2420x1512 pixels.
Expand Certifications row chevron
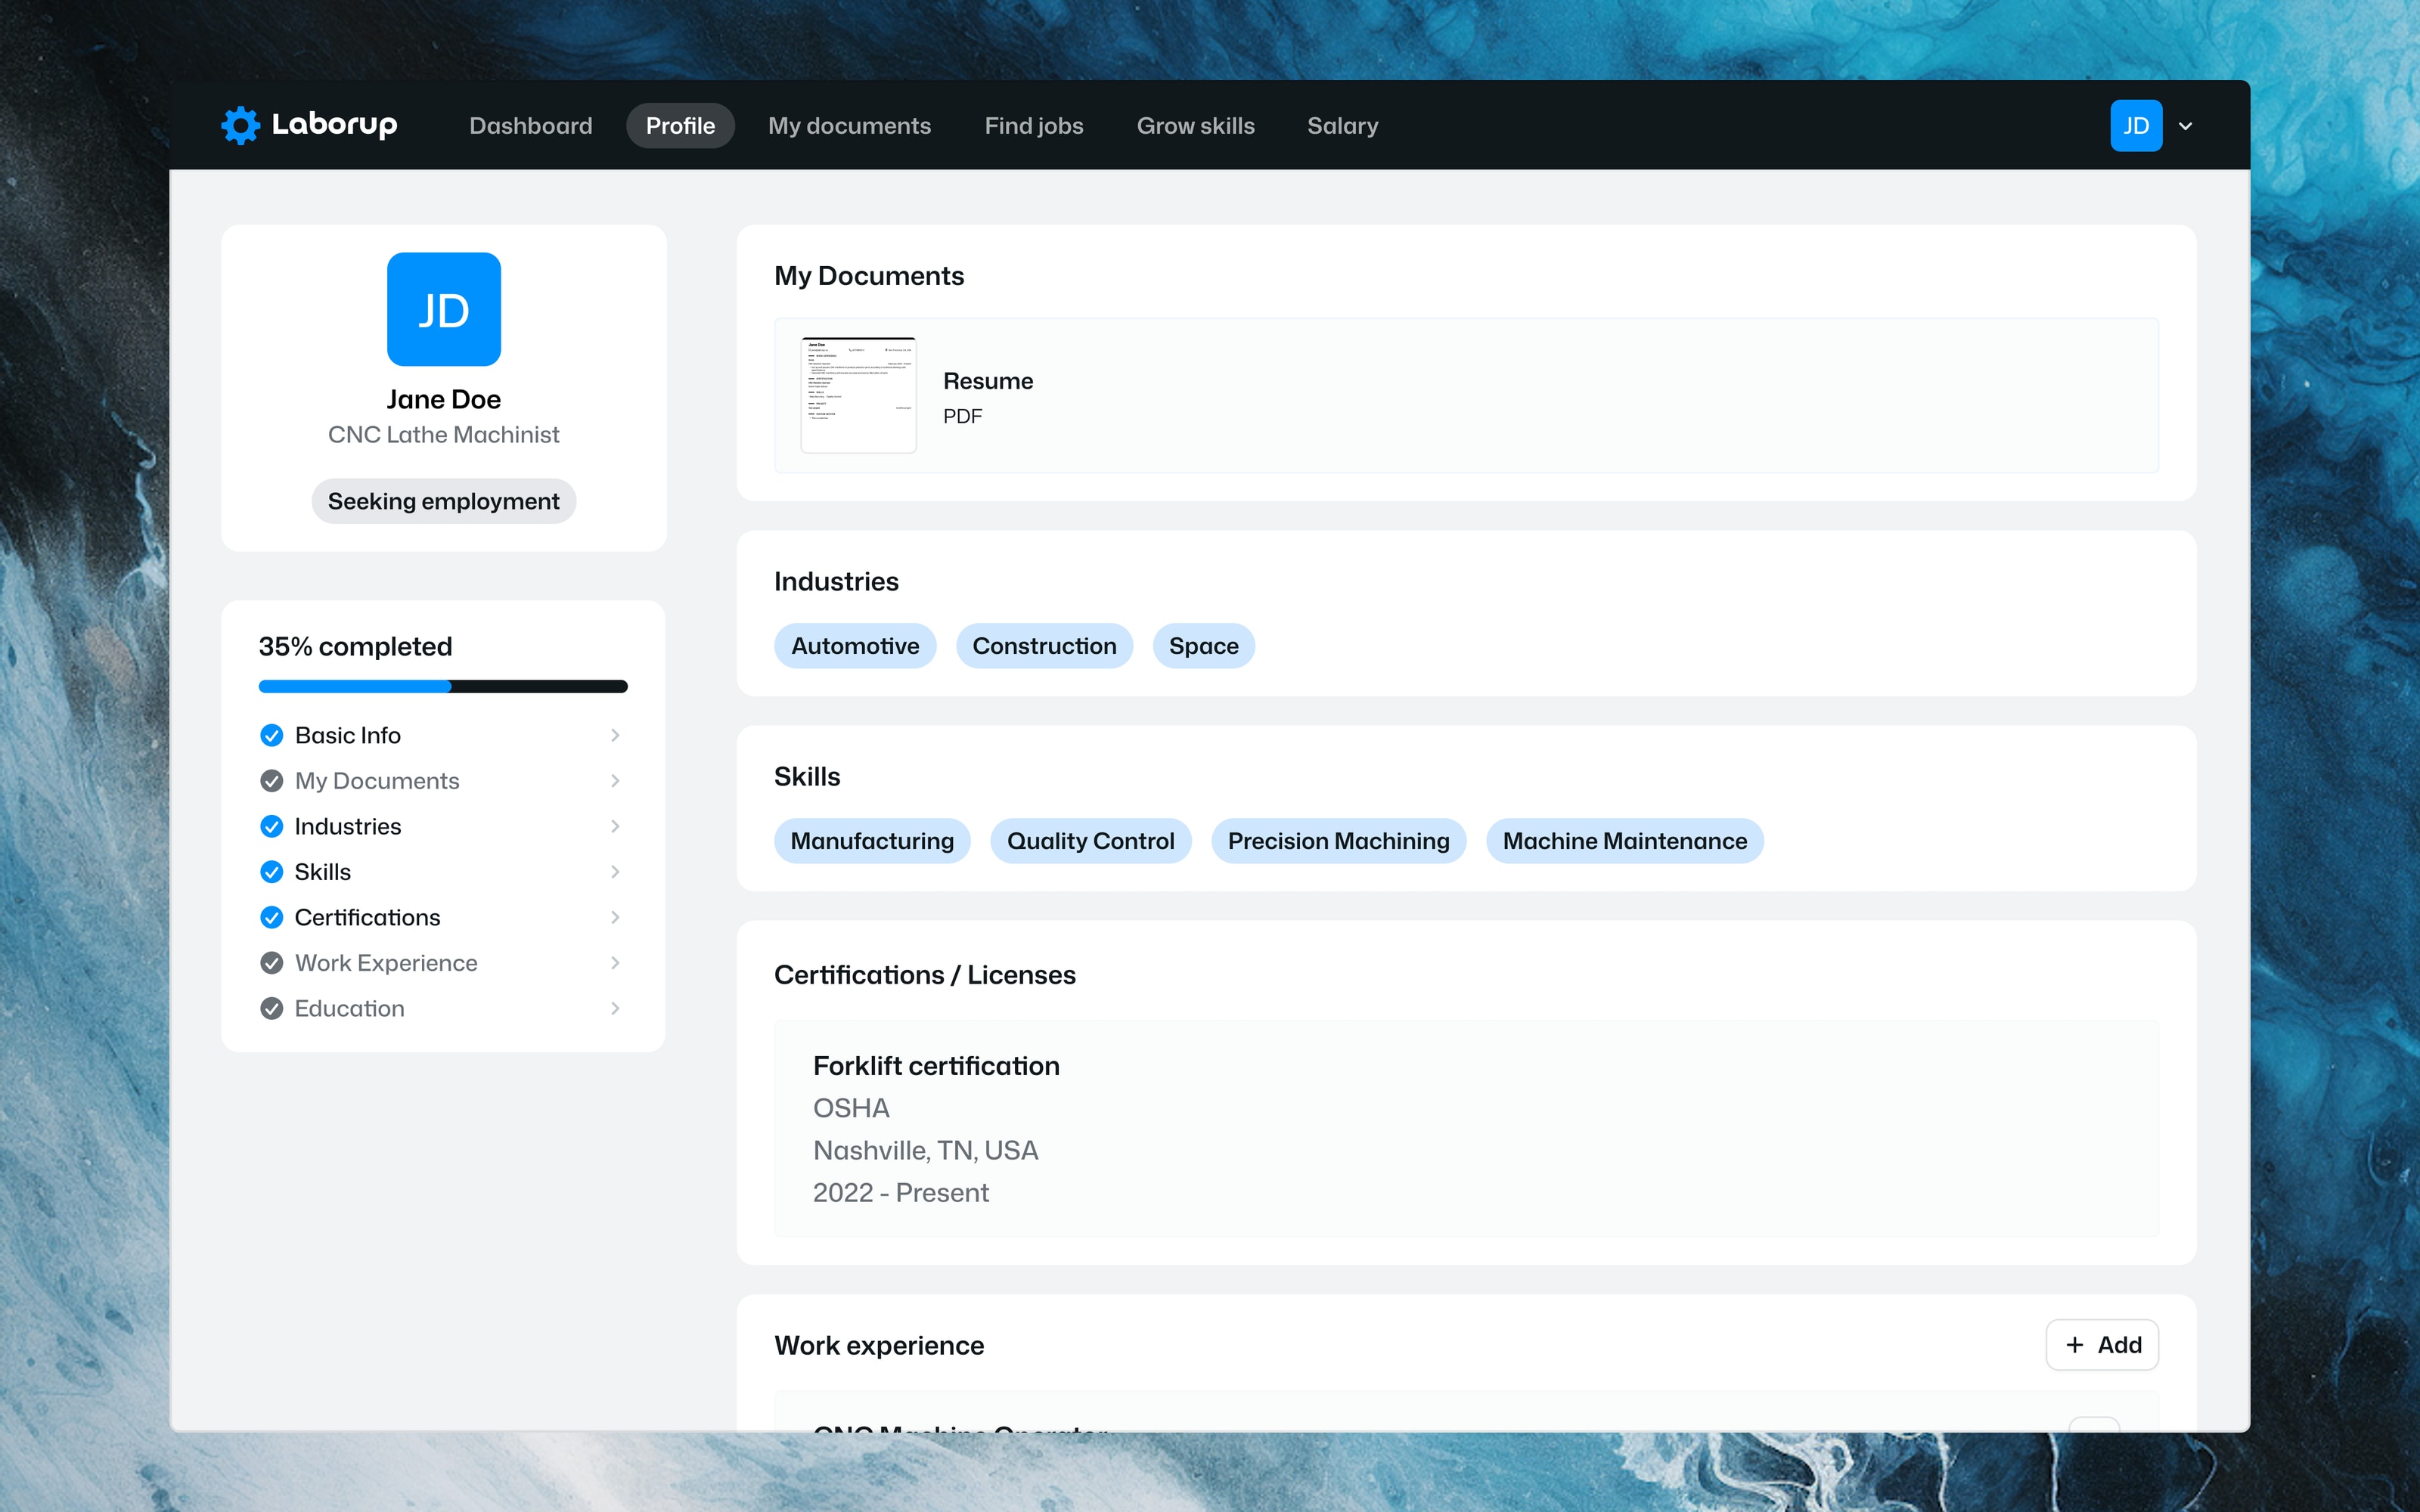click(x=615, y=917)
